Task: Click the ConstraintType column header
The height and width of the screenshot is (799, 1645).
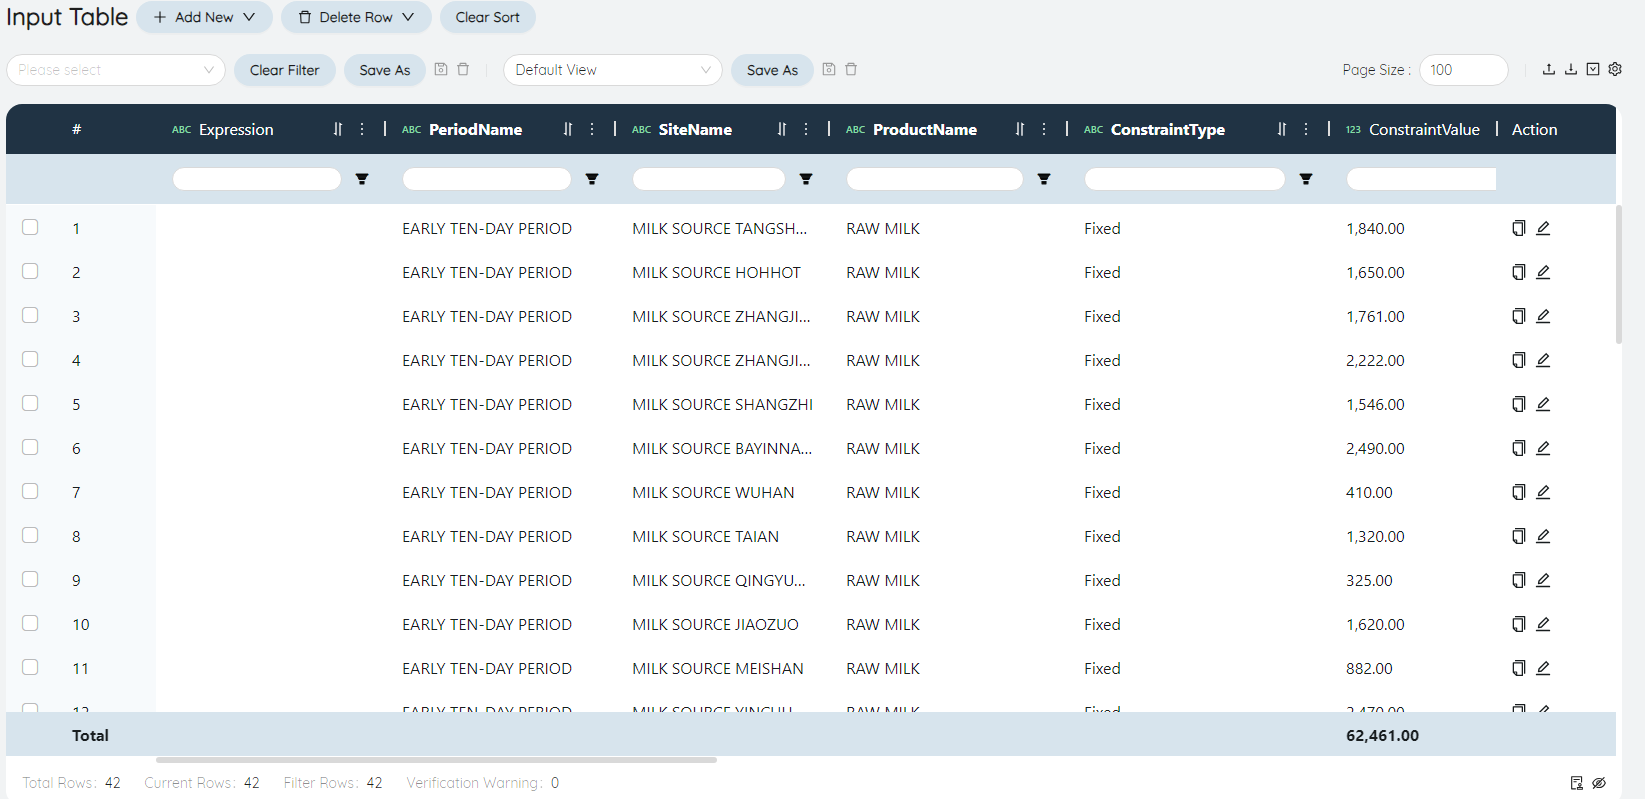Action: [x=1168, y=129]
